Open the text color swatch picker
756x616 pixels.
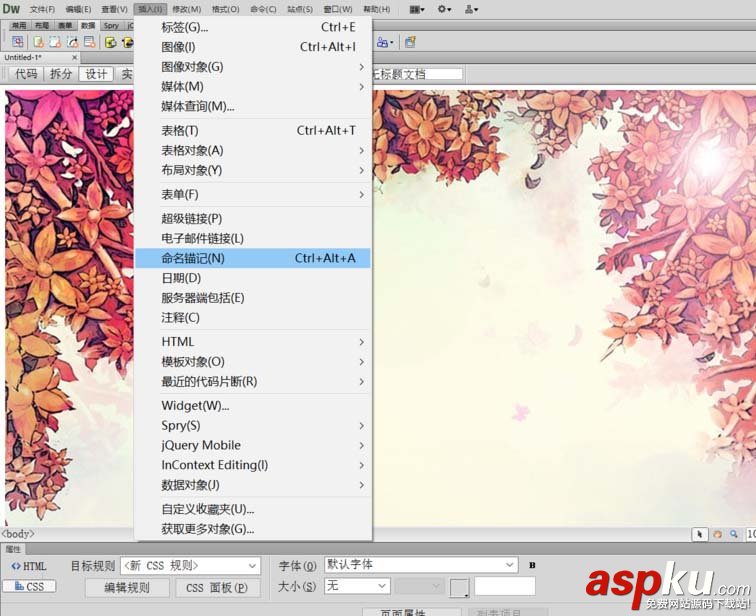459,588
